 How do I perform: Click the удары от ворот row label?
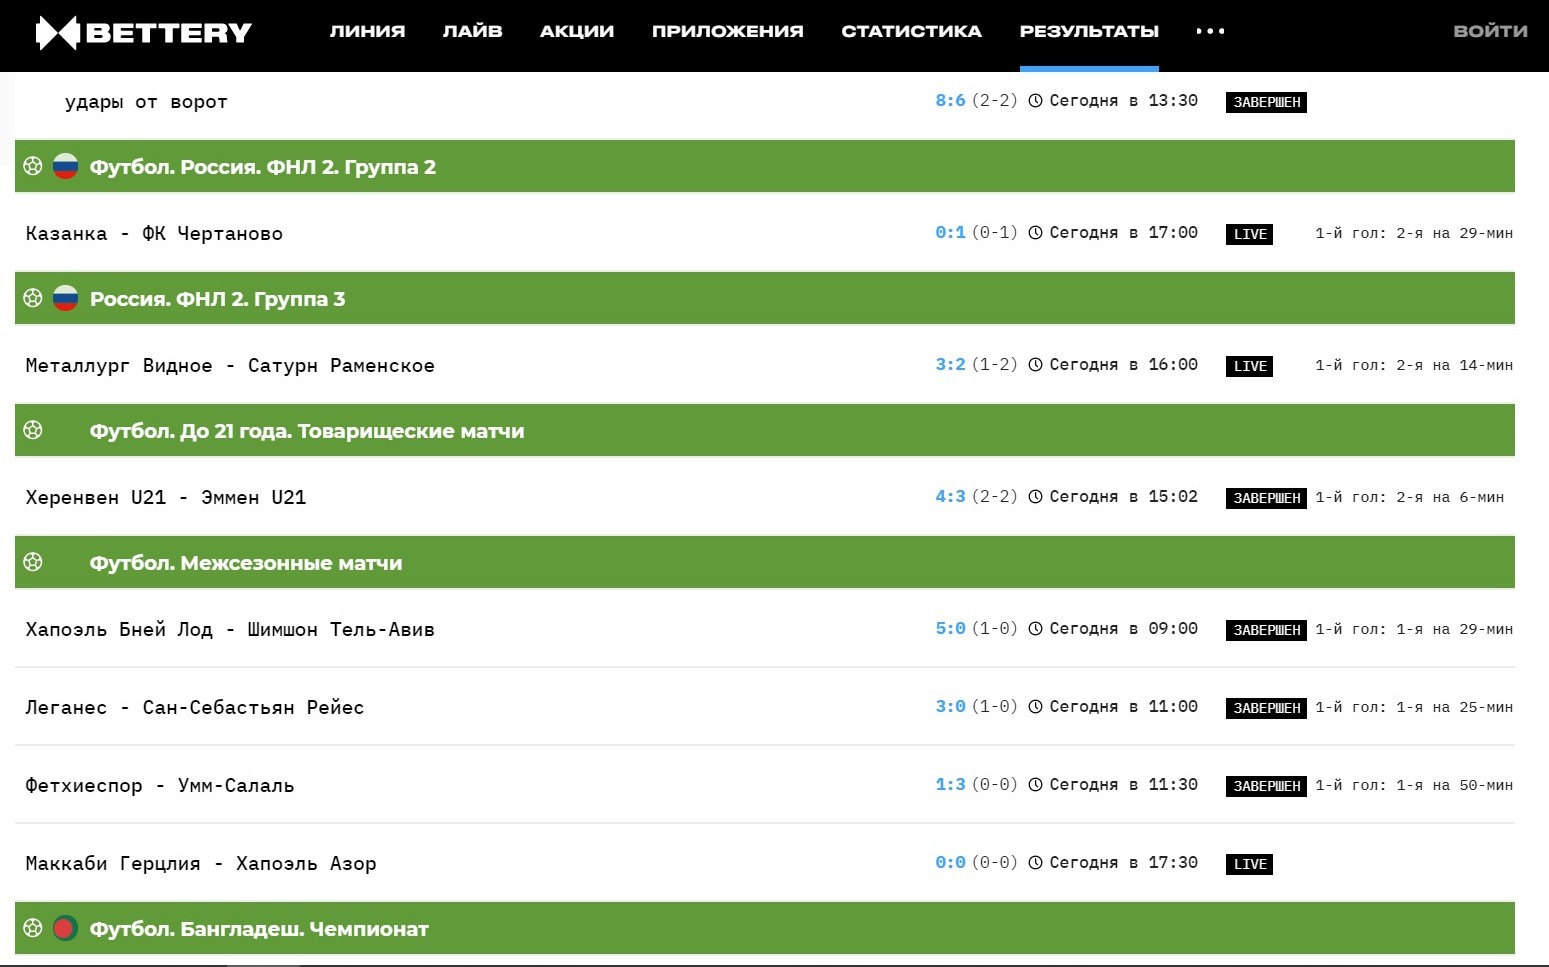(x=146, y=101)
